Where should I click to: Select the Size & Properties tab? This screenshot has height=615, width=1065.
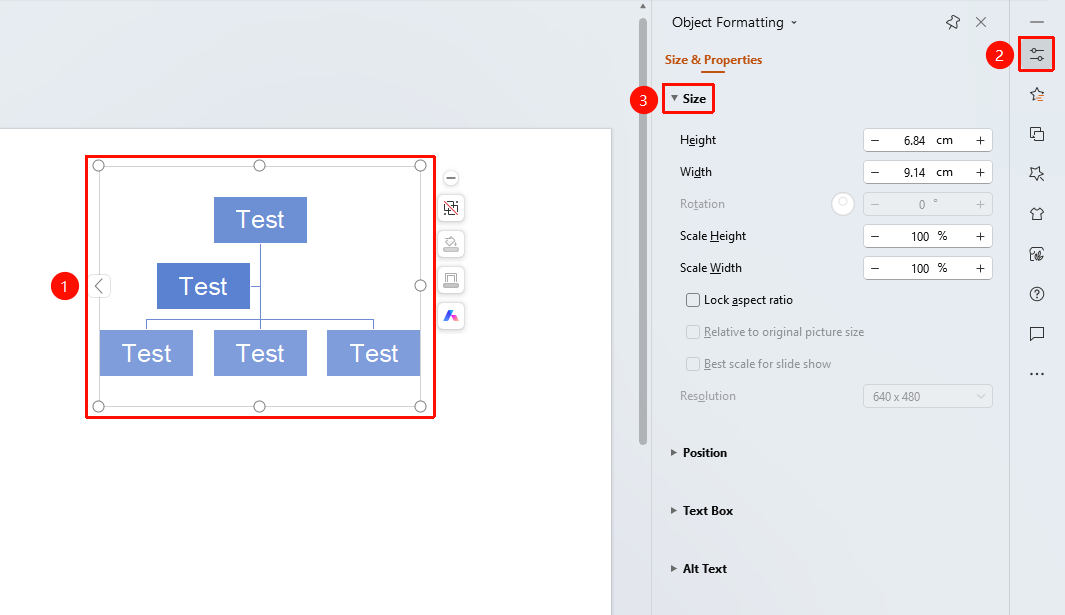point(713,60)
